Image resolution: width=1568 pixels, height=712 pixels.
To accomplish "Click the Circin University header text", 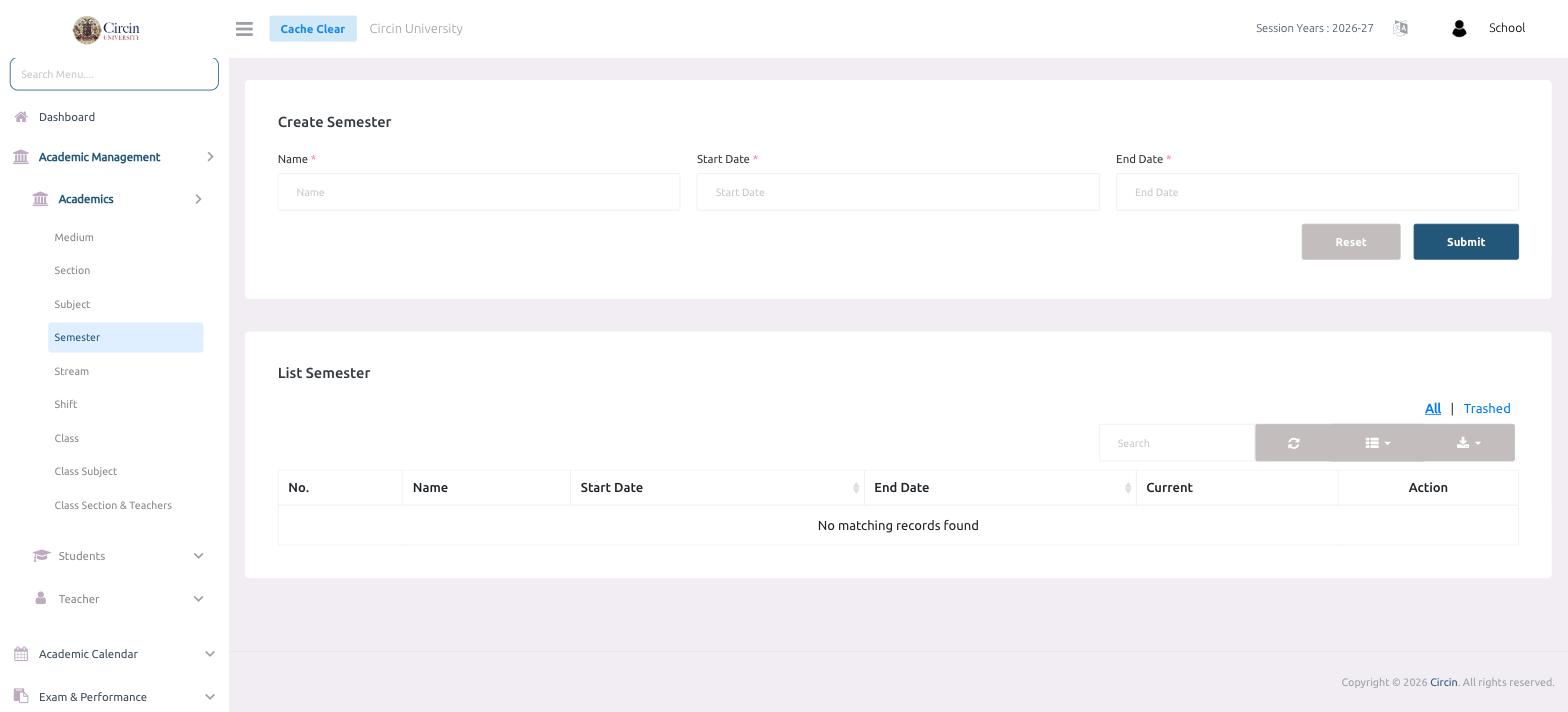I will pyautogui.click(x=416, y=28).
